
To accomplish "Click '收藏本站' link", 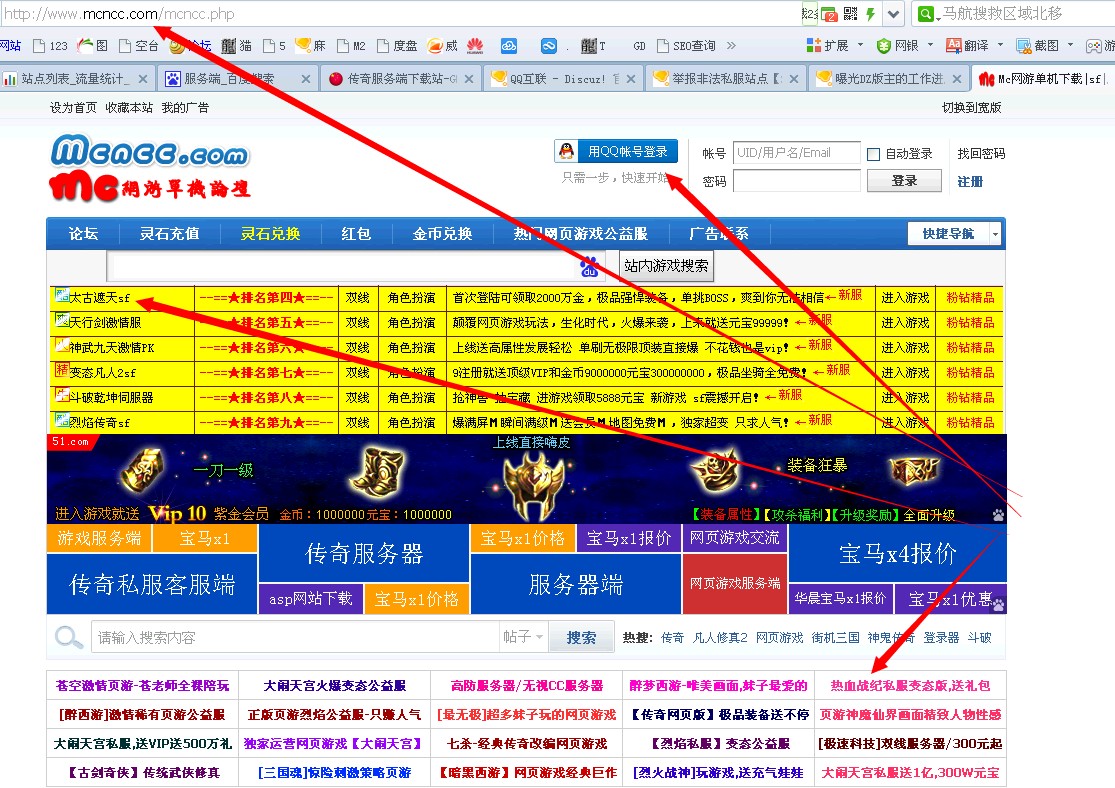I will click(x=129, y=107).
